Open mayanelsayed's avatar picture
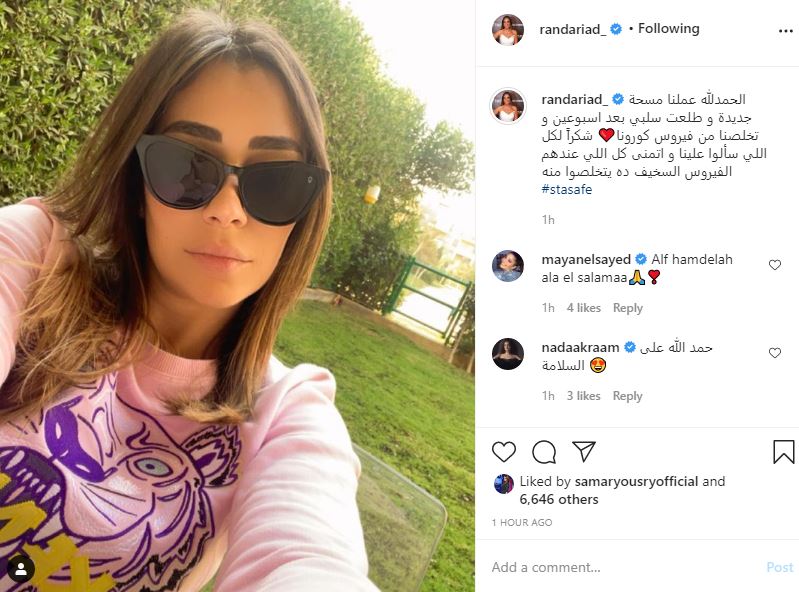 (x=508, y=266)
